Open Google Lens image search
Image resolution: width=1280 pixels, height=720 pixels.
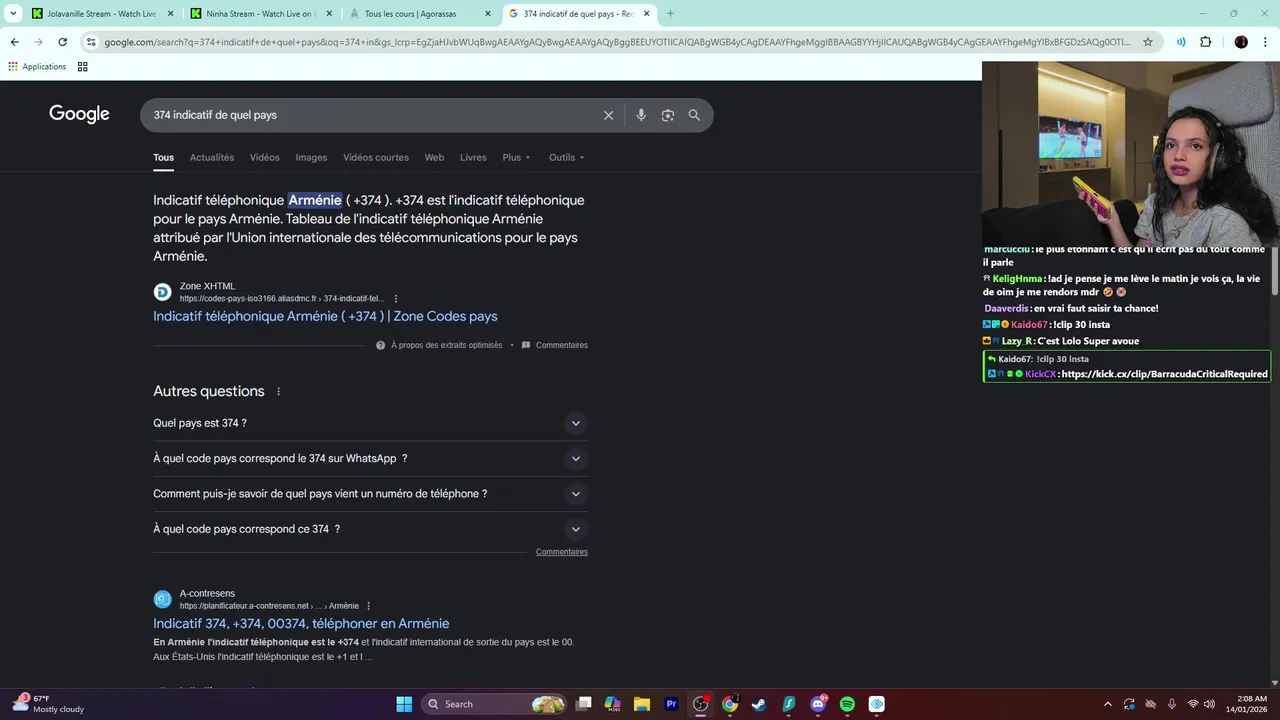point(667,115)
